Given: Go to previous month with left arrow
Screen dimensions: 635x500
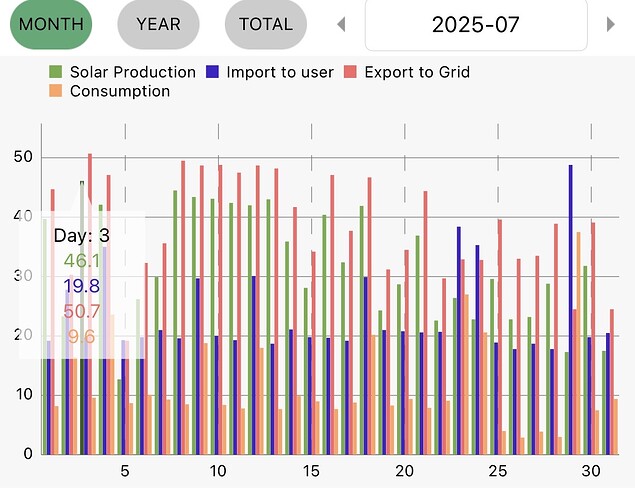Looking at the screenshot, I should [x=341, y=24].
